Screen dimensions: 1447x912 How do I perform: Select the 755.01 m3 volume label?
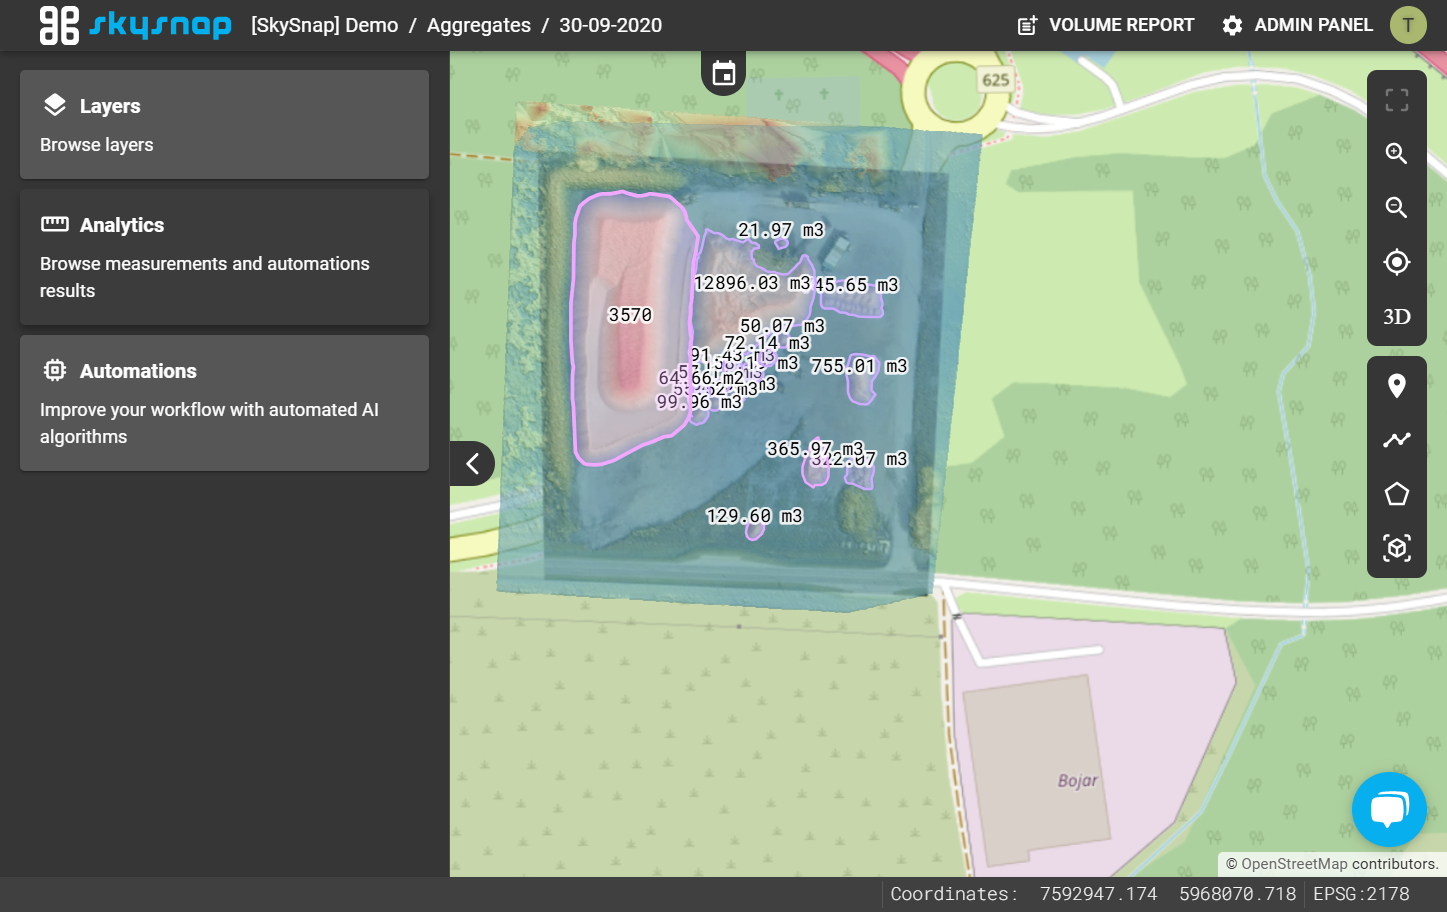(859, 366)
